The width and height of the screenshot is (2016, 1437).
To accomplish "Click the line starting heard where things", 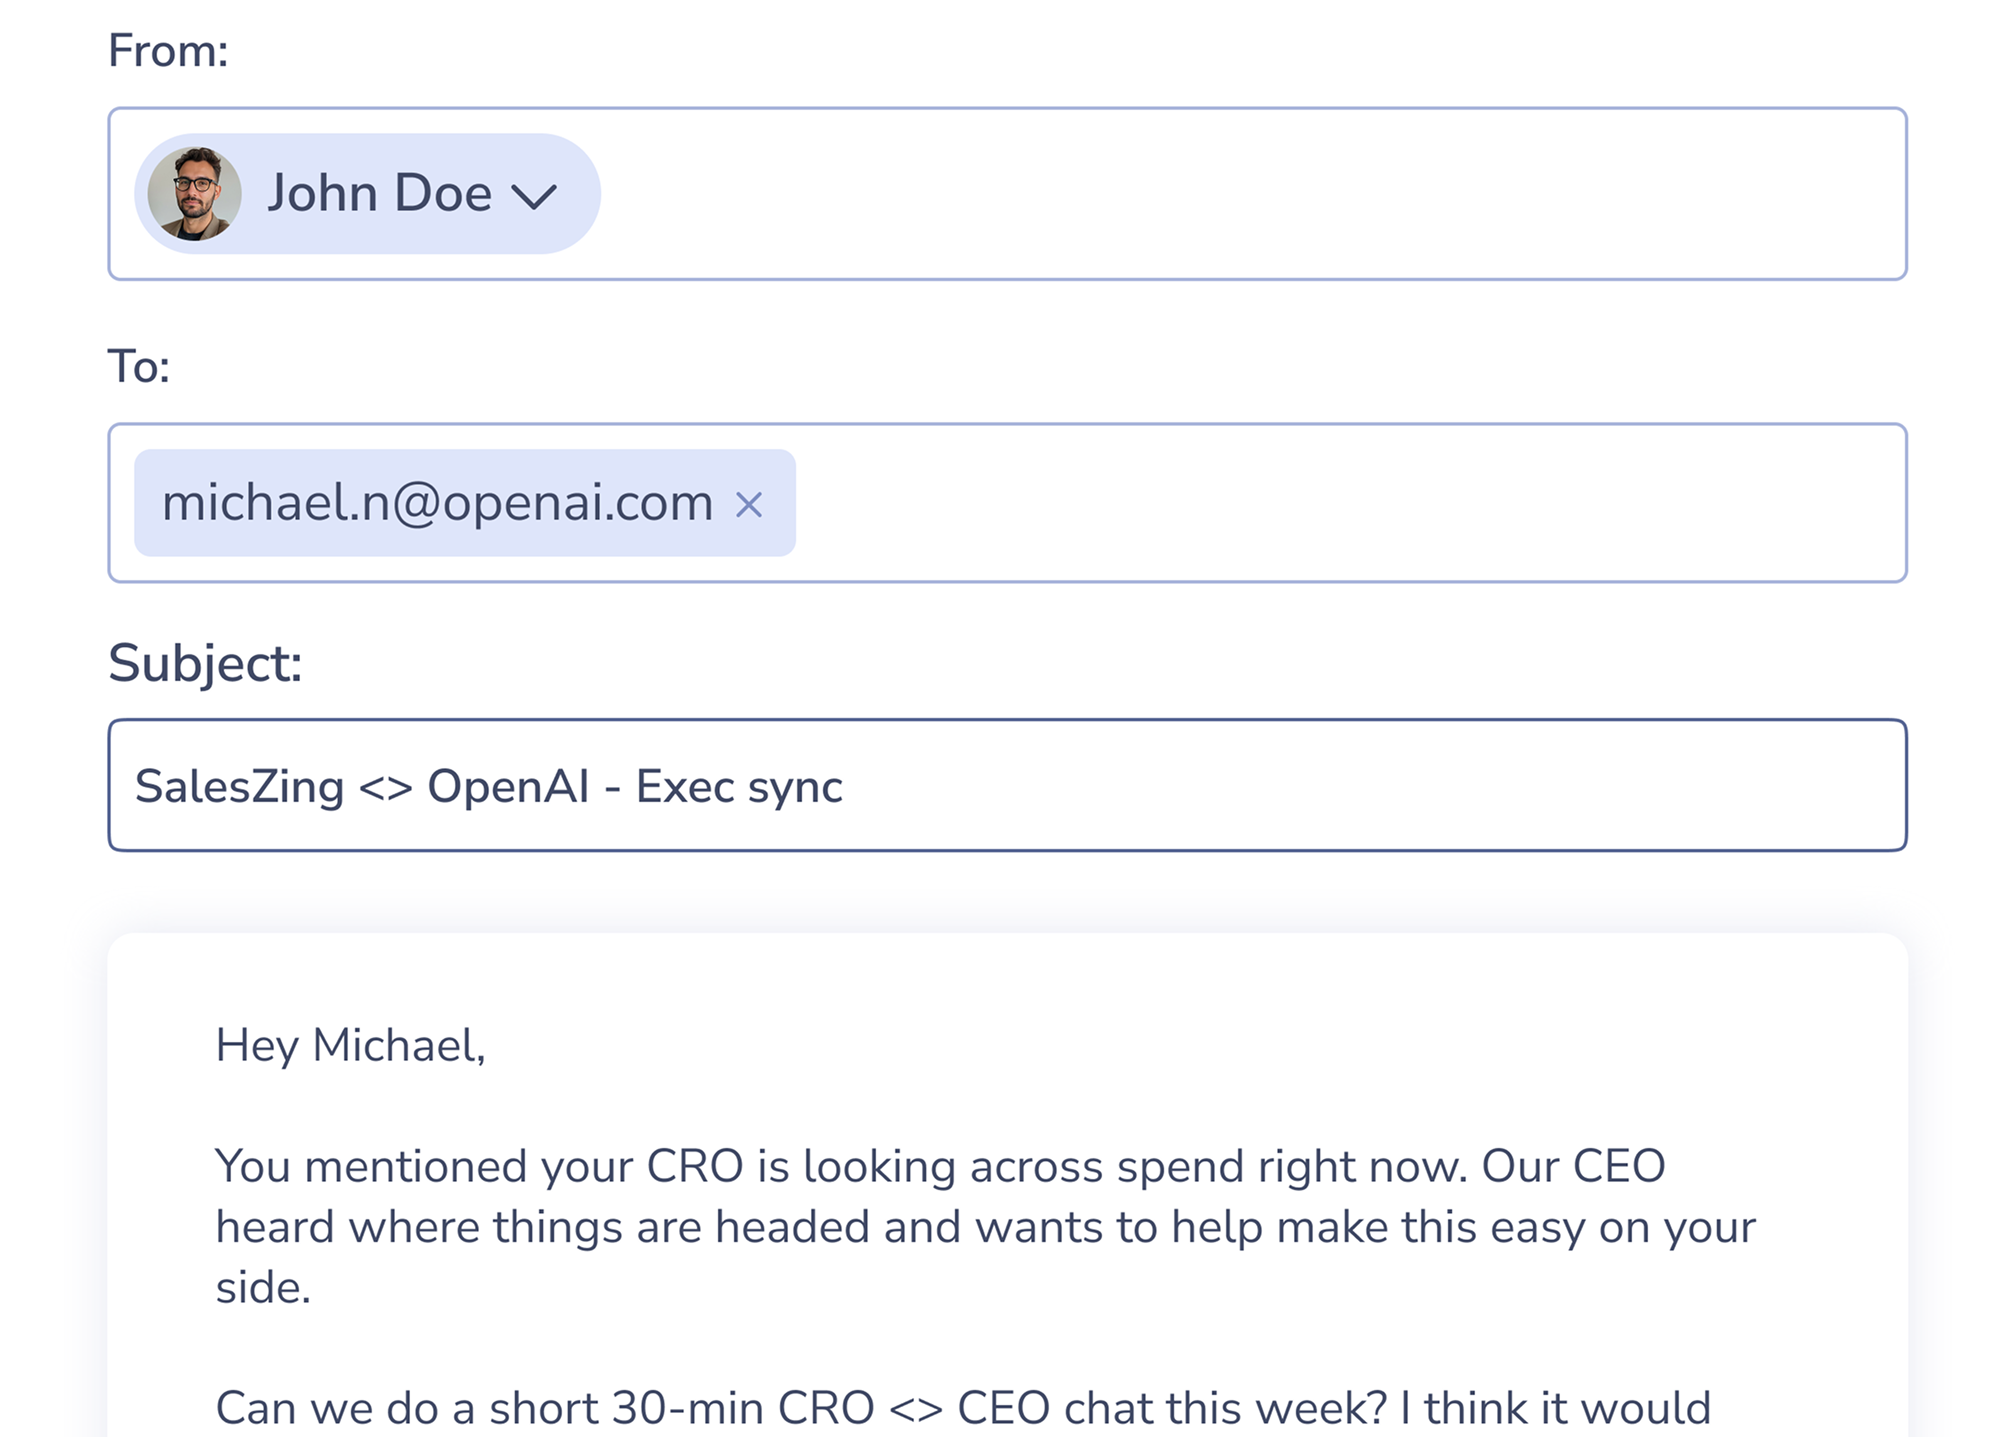I will (985, 1227).
